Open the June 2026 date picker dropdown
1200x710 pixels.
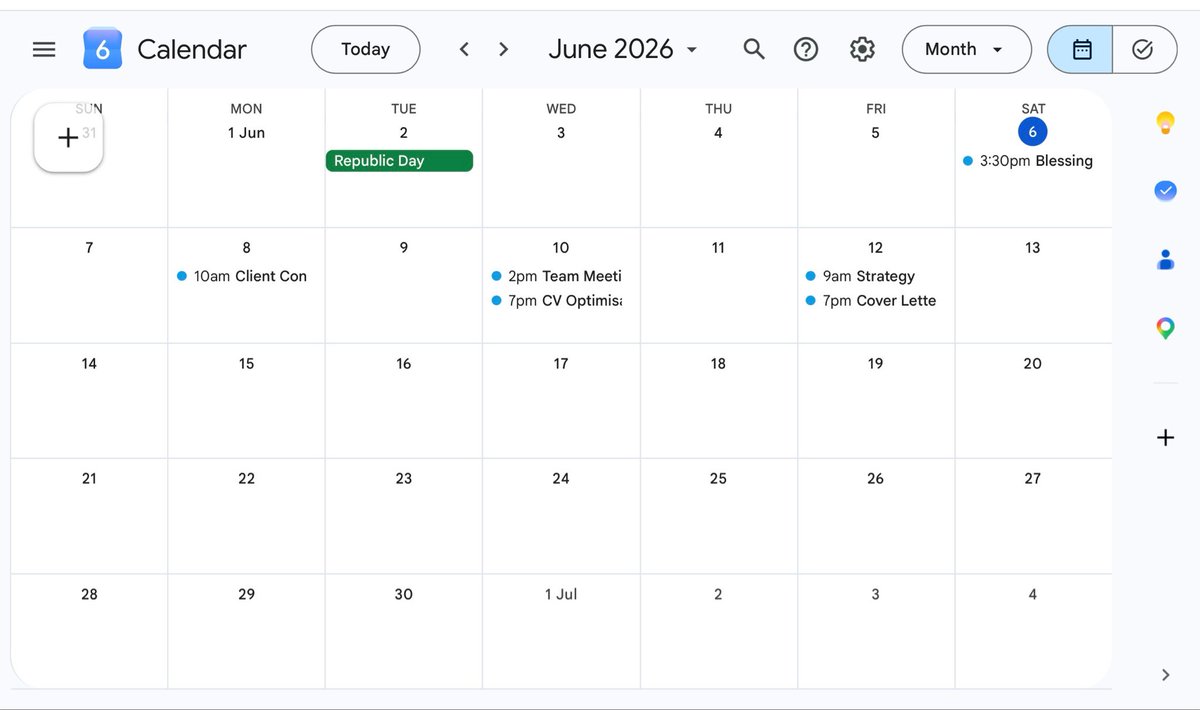coord(623,49)
